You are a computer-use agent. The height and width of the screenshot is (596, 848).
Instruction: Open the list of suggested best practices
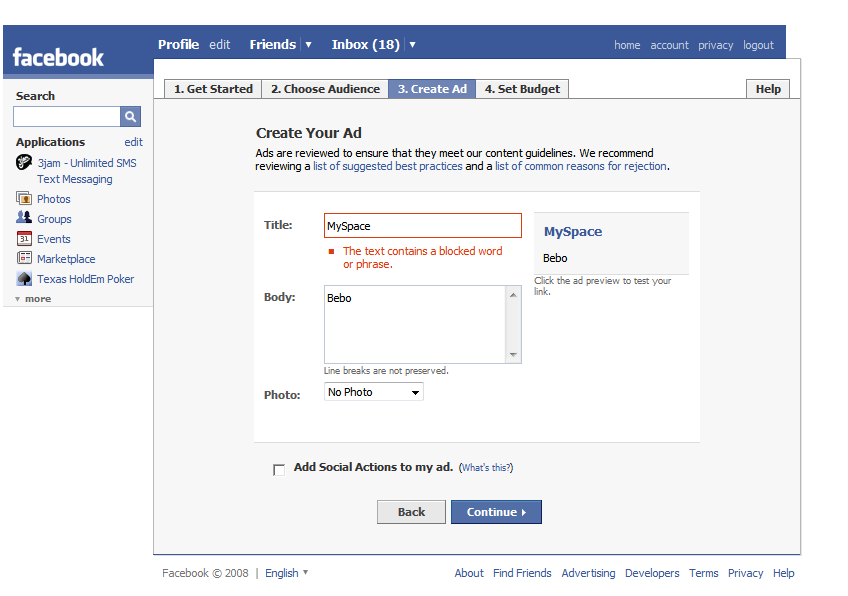[387, 166]
